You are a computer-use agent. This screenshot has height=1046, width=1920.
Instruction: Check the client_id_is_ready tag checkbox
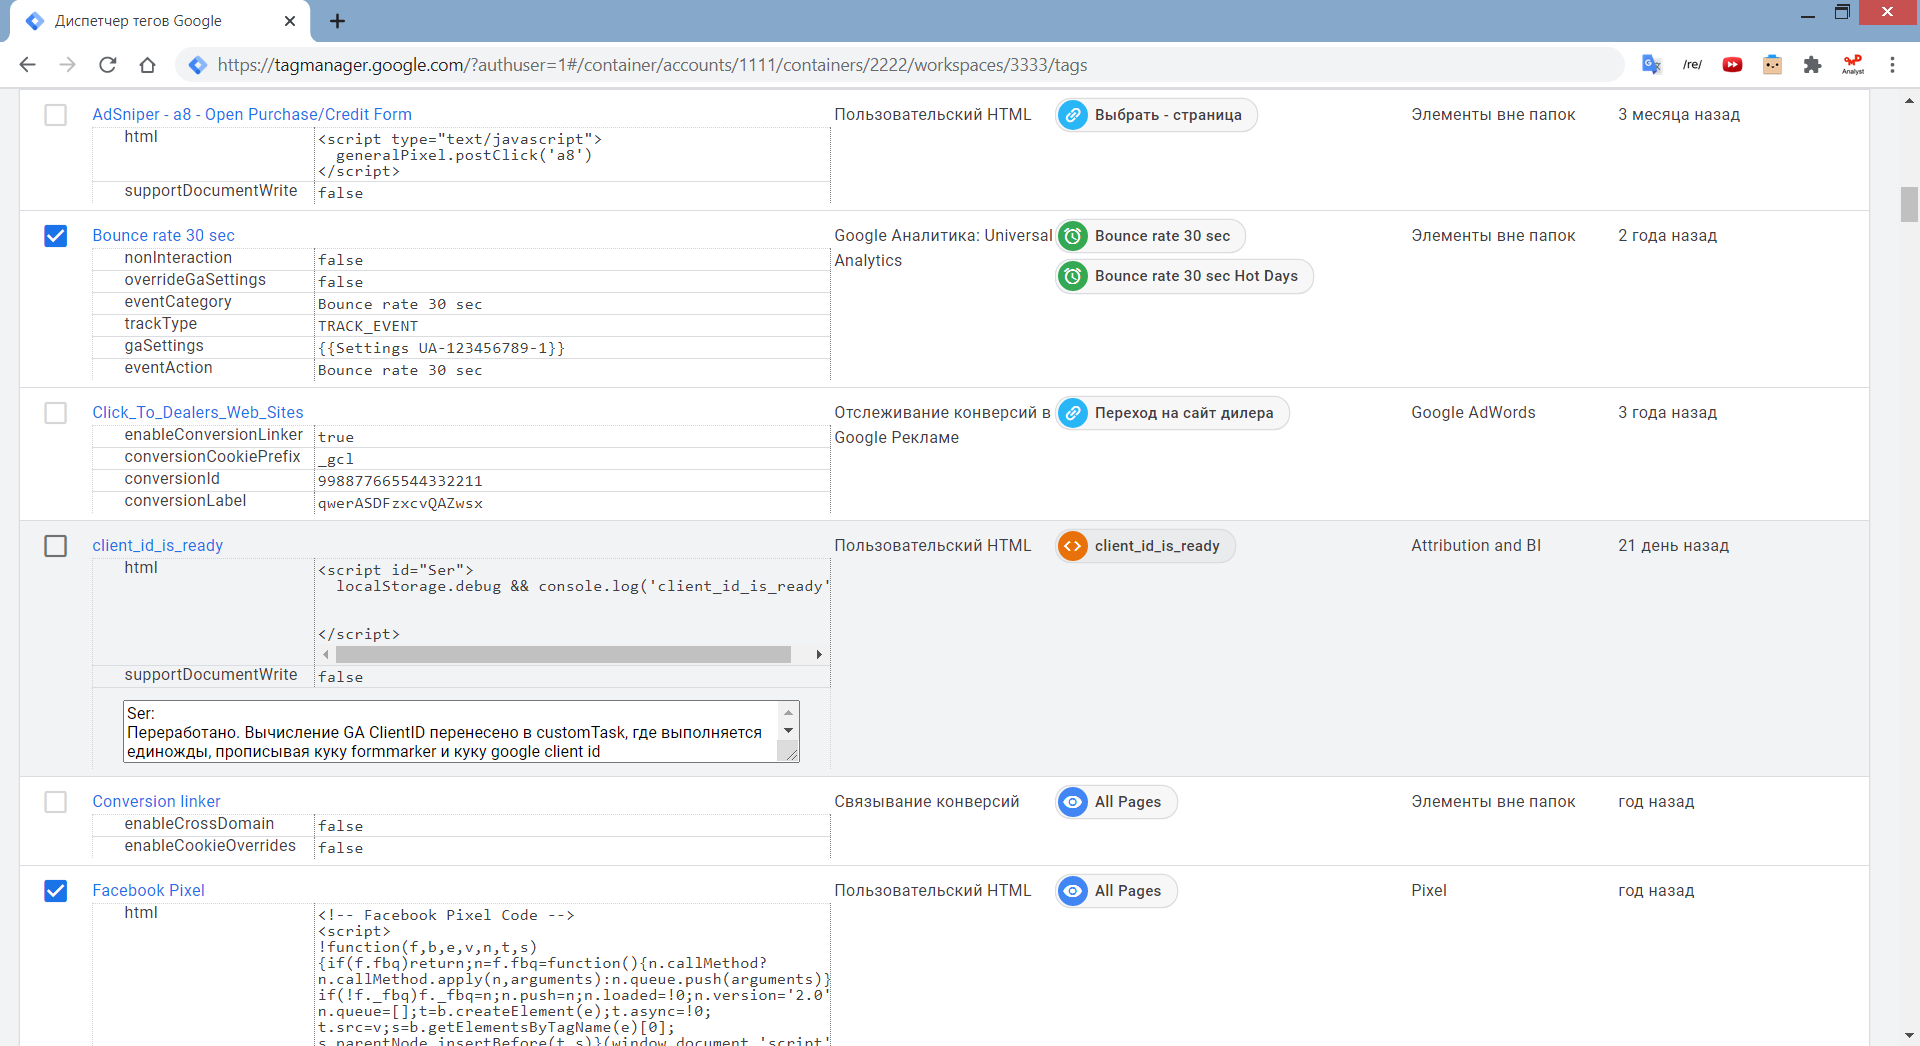pos(56,546)
